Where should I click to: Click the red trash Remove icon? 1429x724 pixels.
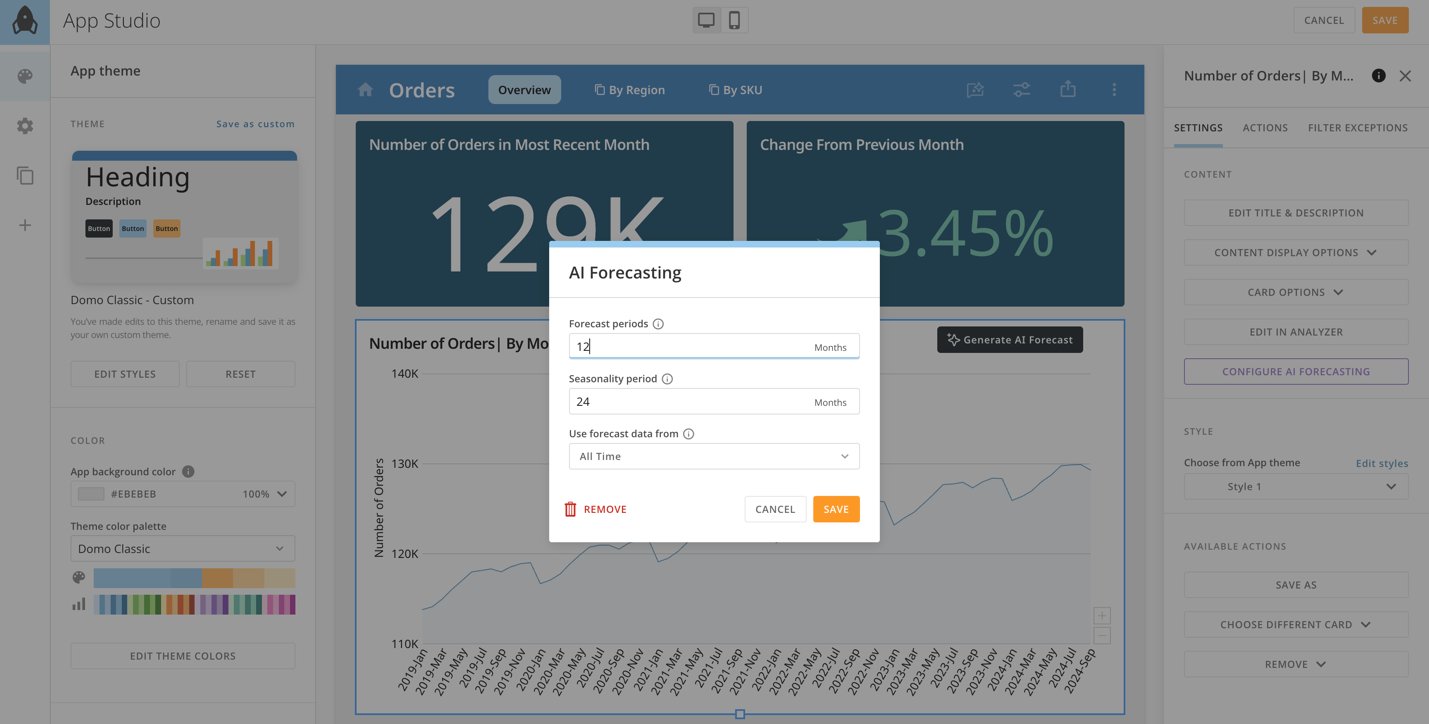pyautogui.click(x=570, y=509)
